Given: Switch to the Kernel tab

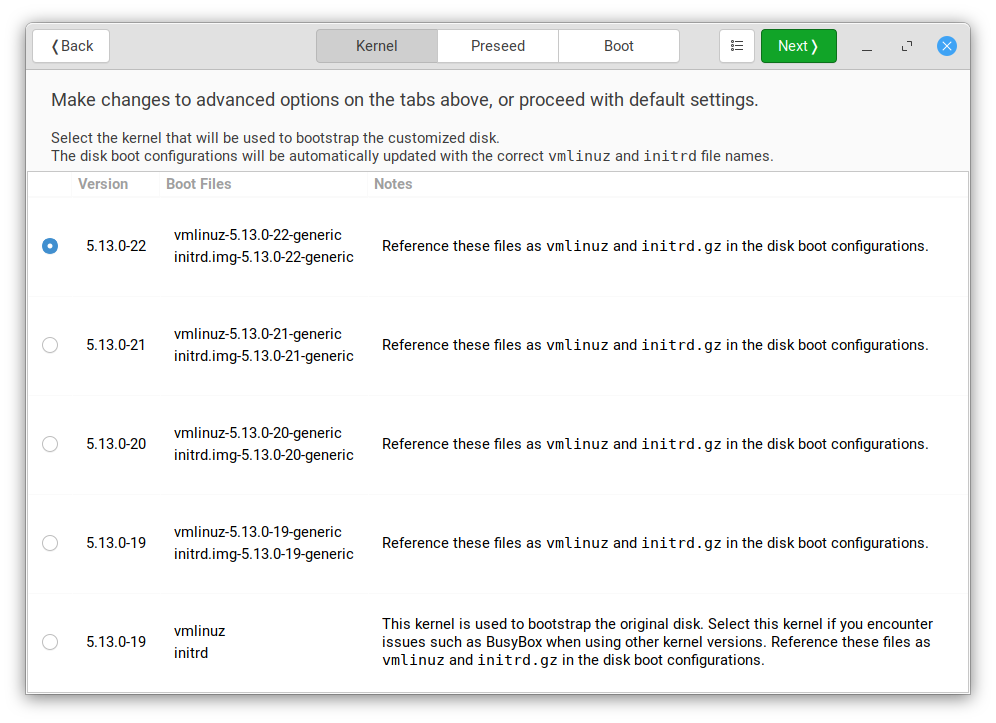Looking at the screenshot, I should (x=377, y=46).
